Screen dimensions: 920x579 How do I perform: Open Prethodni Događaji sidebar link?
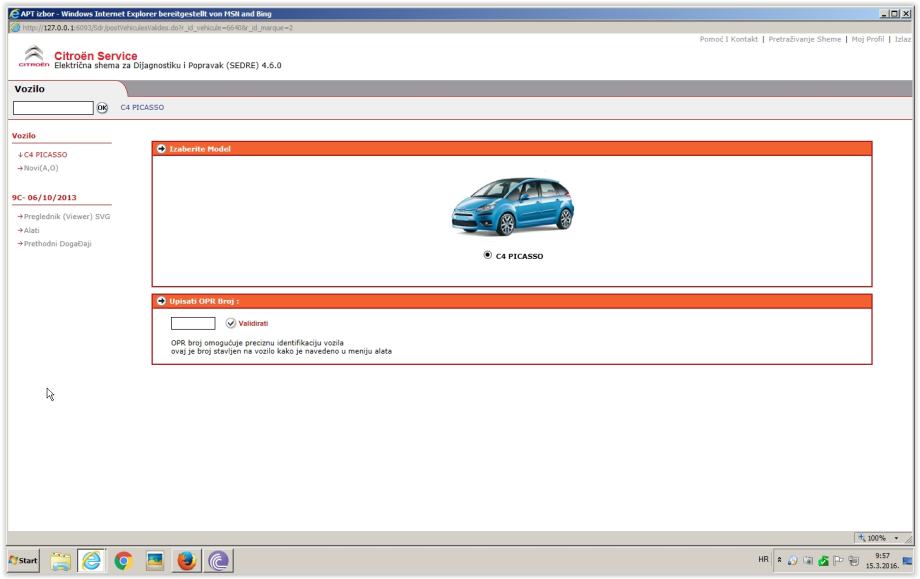point(58,244)
